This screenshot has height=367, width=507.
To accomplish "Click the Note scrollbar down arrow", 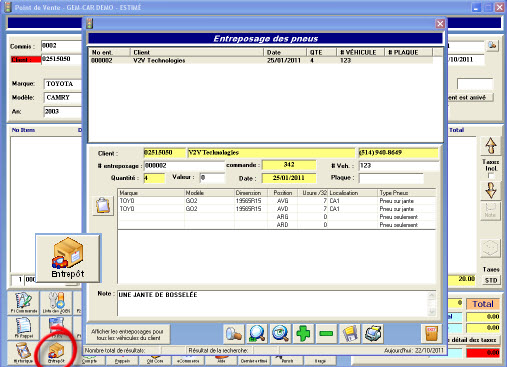I will pos(432,312).
